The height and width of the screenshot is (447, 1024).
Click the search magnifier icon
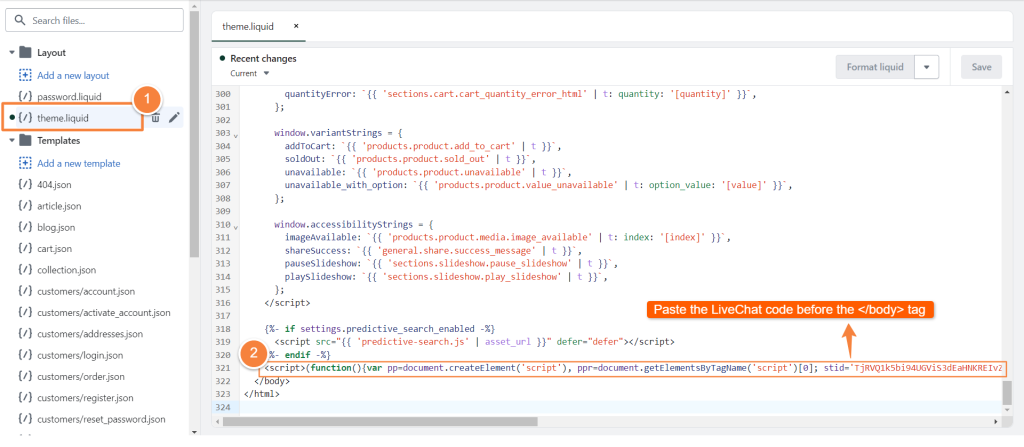[x=19, y=20]
